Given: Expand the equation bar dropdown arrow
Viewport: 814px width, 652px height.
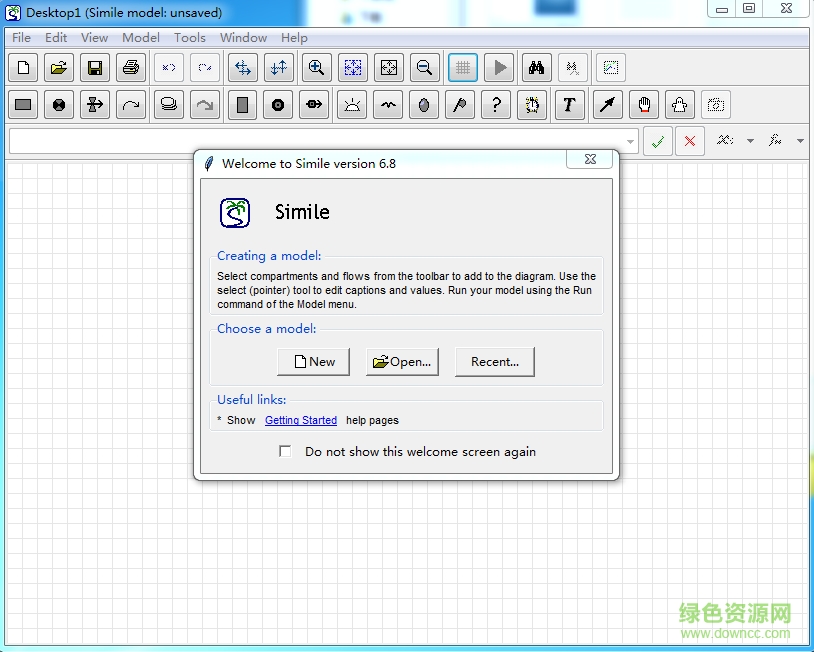Looking at the screenshot, I should tap(630, 142).
